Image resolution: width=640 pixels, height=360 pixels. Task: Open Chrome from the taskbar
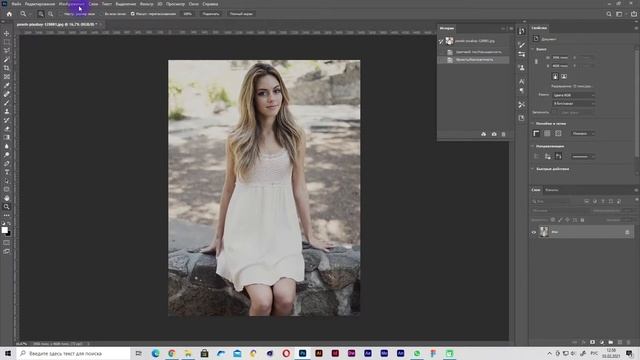pos(172,353)
